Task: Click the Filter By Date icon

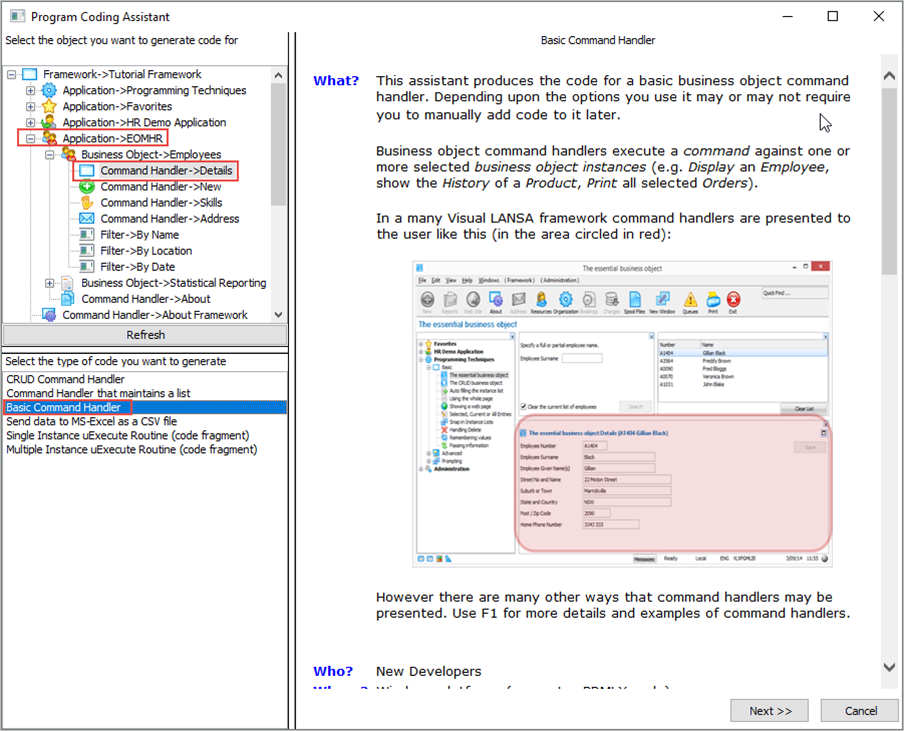Action: (x=87, y=267)
